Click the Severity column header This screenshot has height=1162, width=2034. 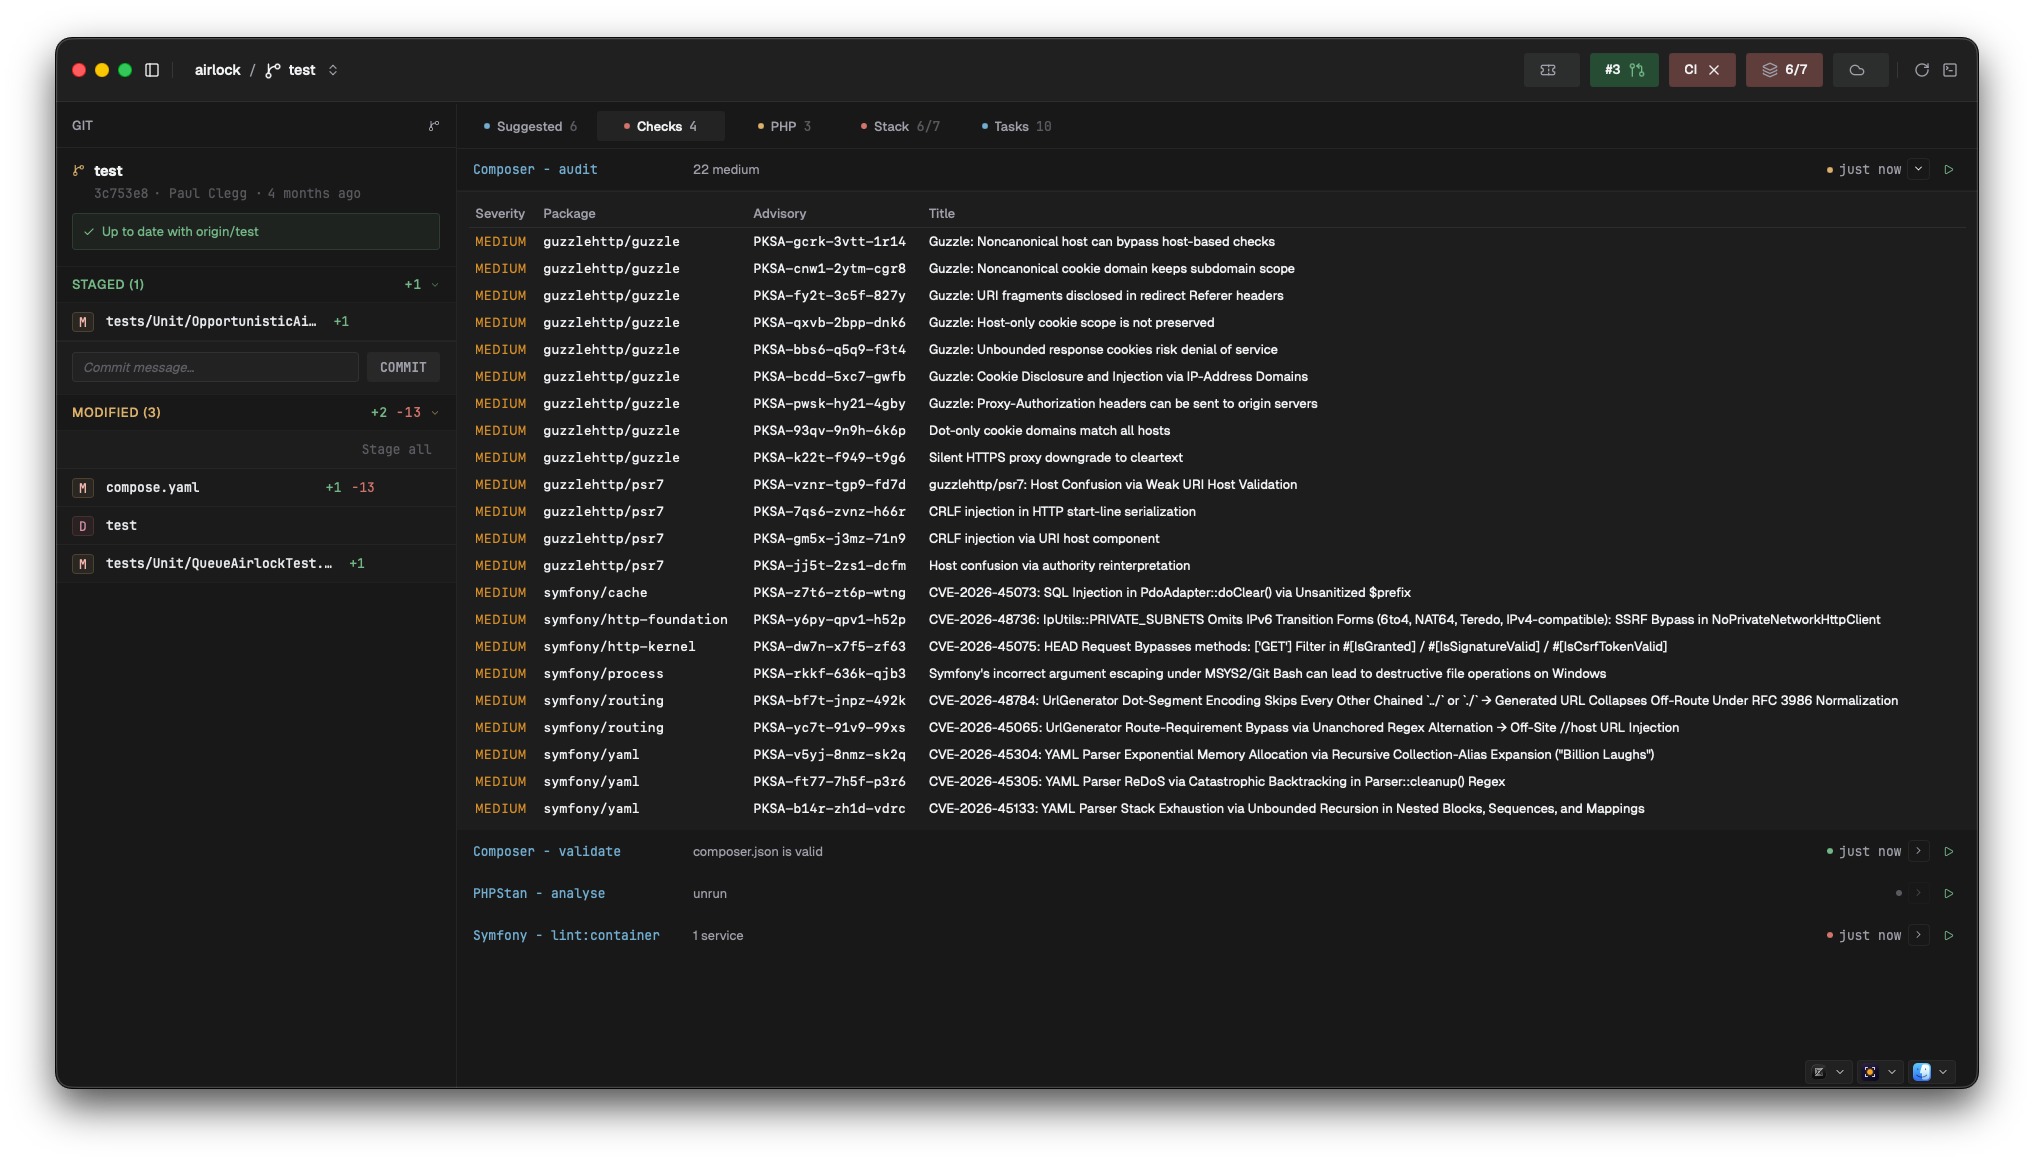pos(500,214)
